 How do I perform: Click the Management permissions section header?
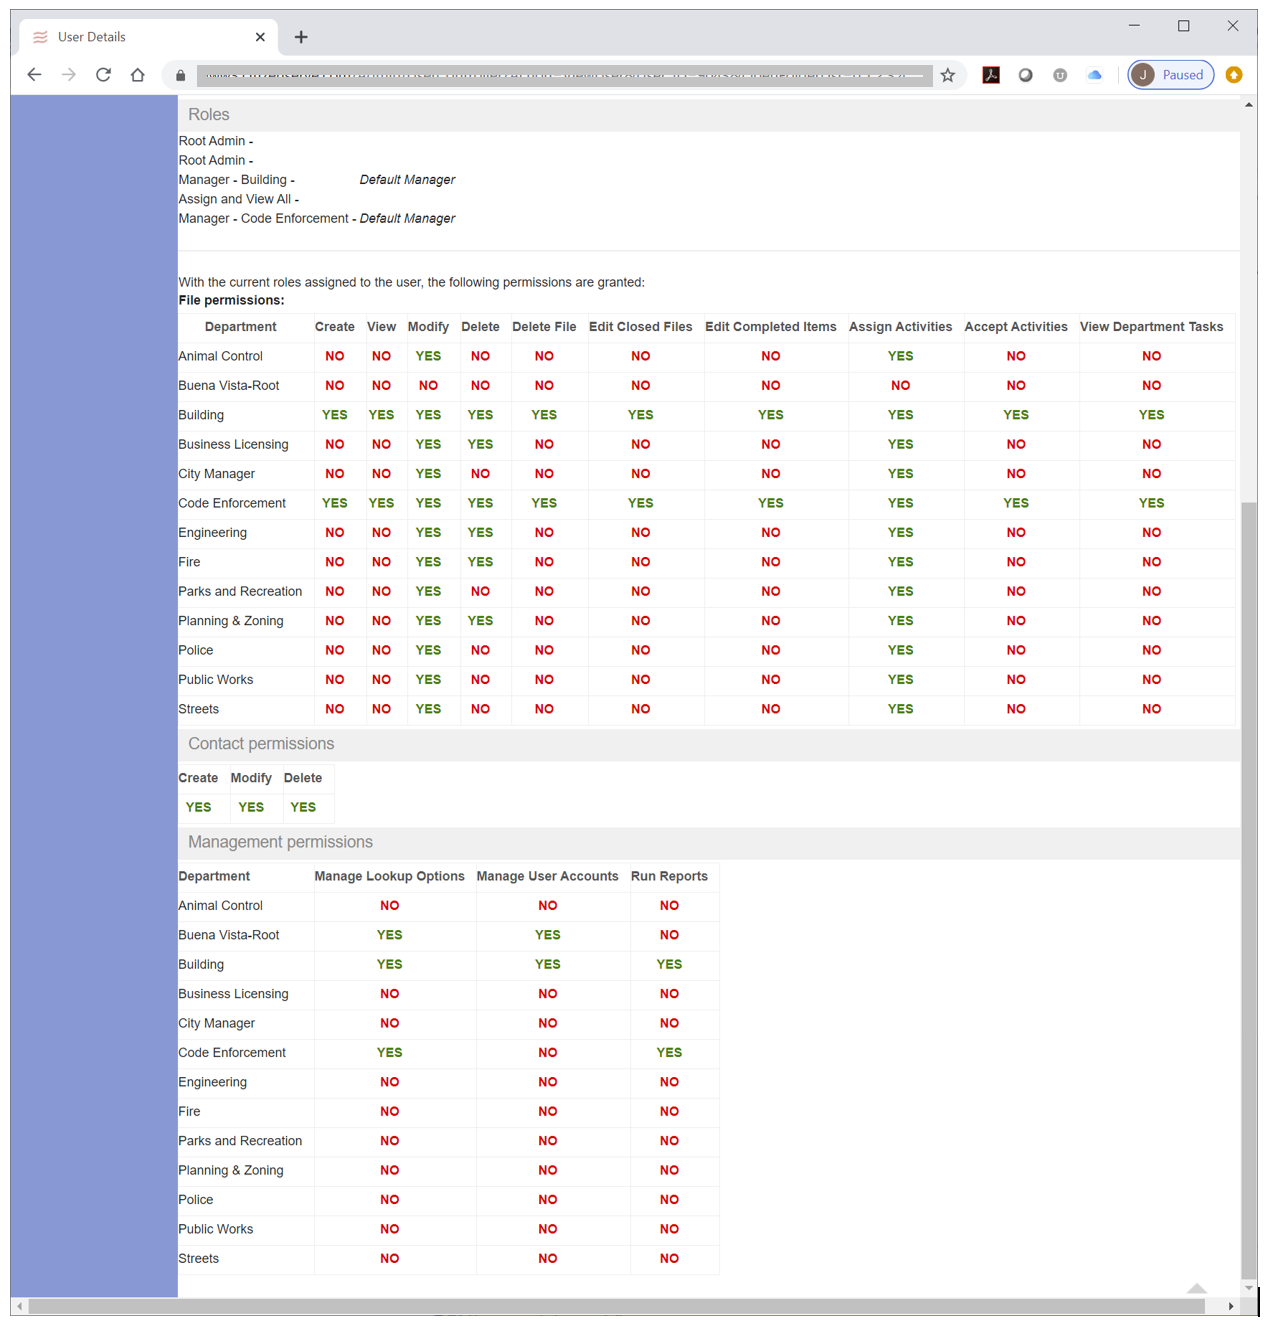[280, 842]
